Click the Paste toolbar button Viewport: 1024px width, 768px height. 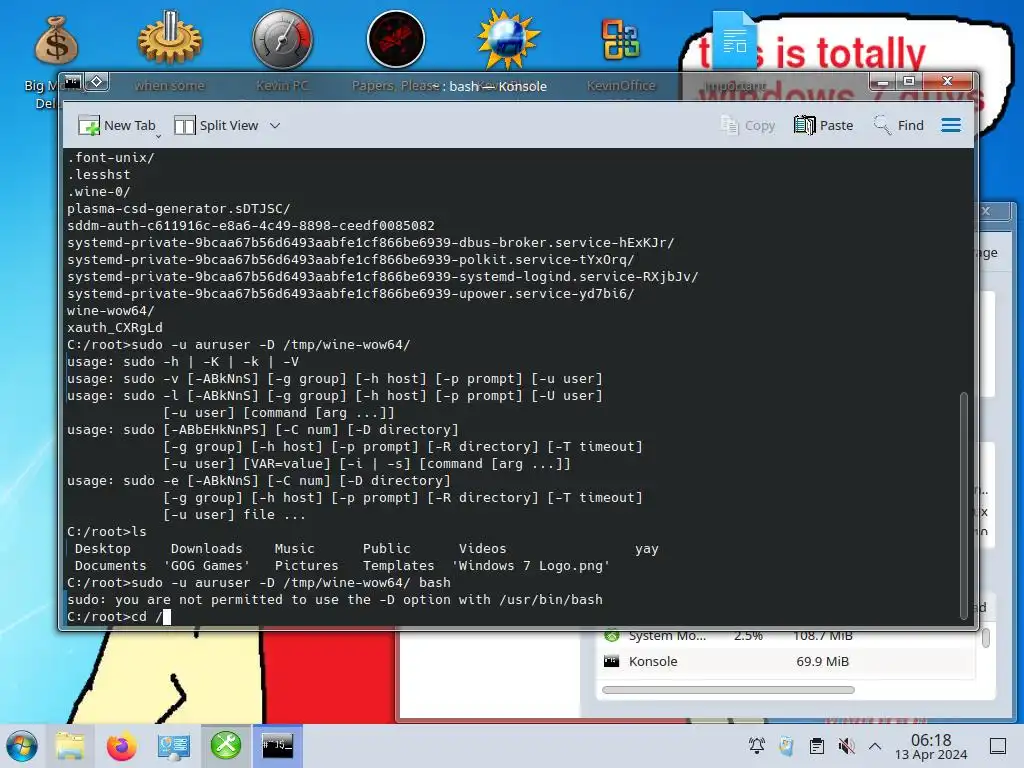(824, 125)
